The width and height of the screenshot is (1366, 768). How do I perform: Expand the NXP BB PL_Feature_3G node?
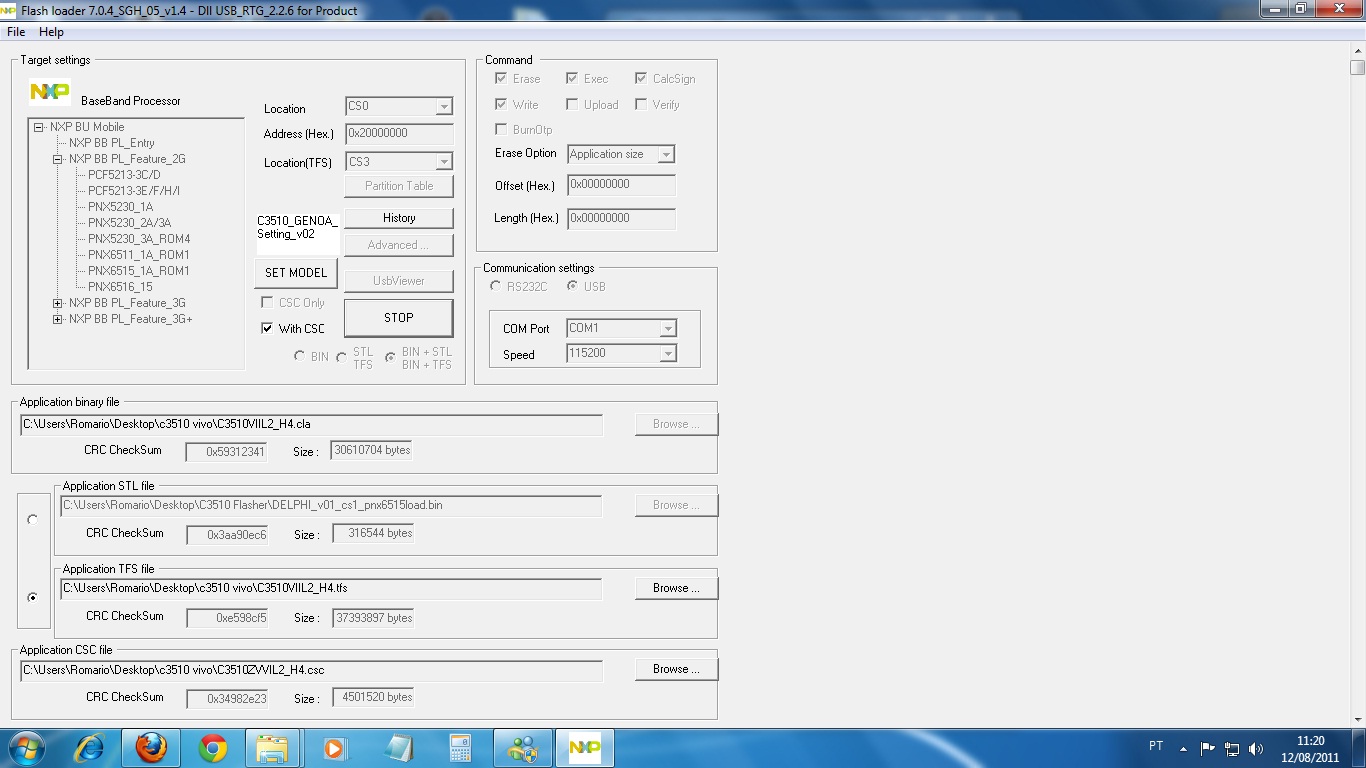57,303
